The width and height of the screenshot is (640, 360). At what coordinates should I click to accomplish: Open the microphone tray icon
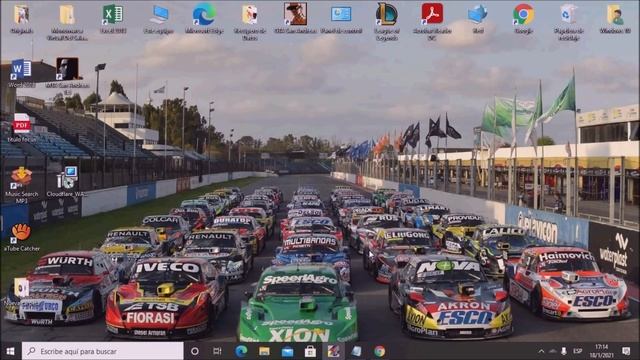click(564, 351)
